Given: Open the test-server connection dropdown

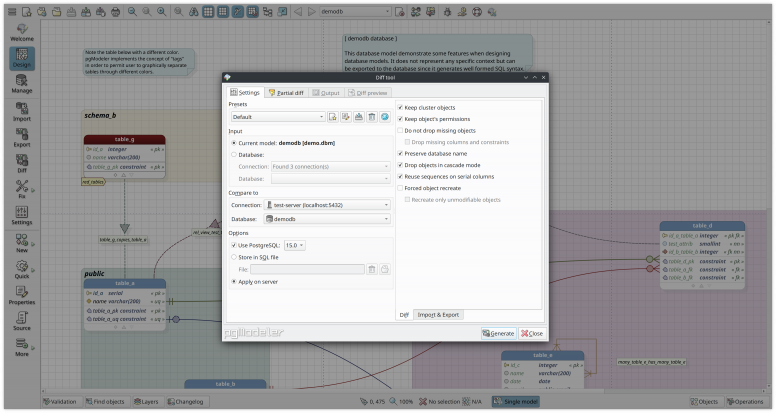Looking at the screenshot, I should (328, 205).
